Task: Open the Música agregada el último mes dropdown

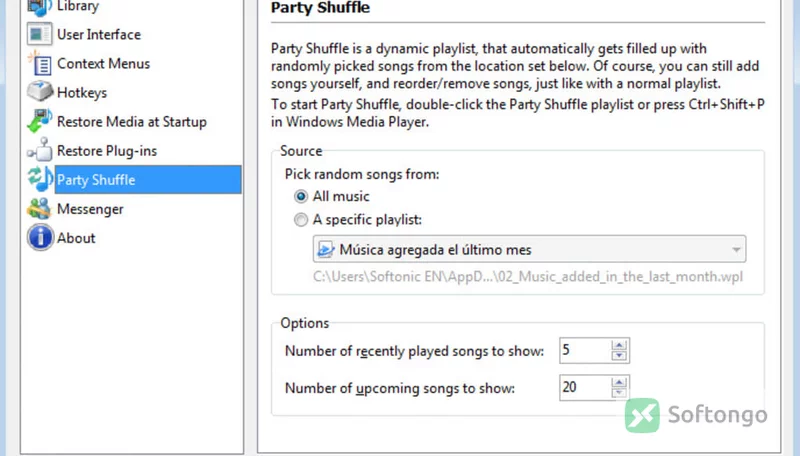Action: click(x=529, y=249)
